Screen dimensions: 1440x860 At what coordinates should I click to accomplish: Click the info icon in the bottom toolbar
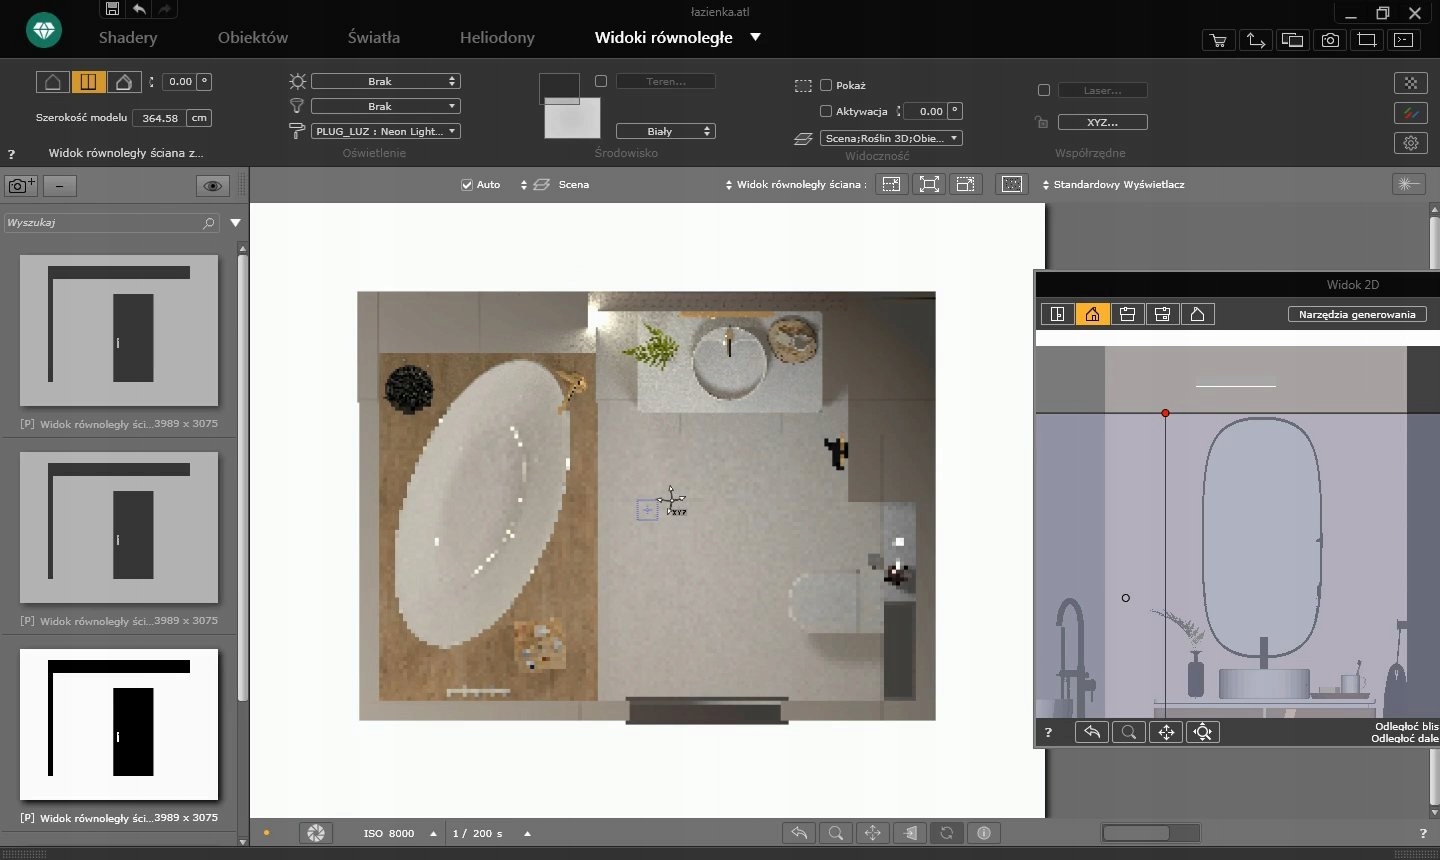tap(984, 833)
